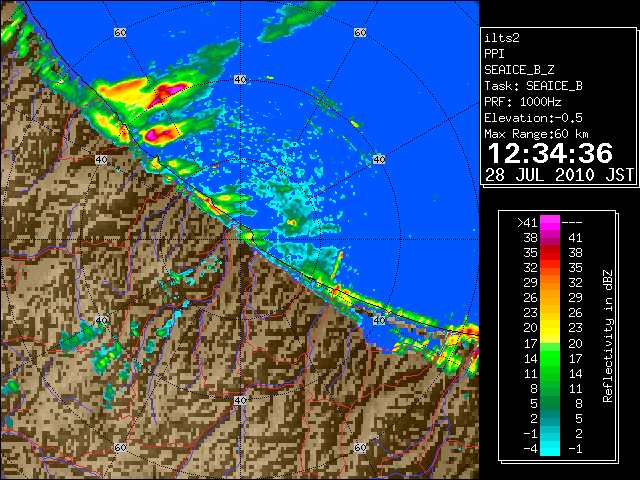Select the product label 'SEAICE_B_Z'
Viewport: 640px width, 480px height.
pos(519,70)
